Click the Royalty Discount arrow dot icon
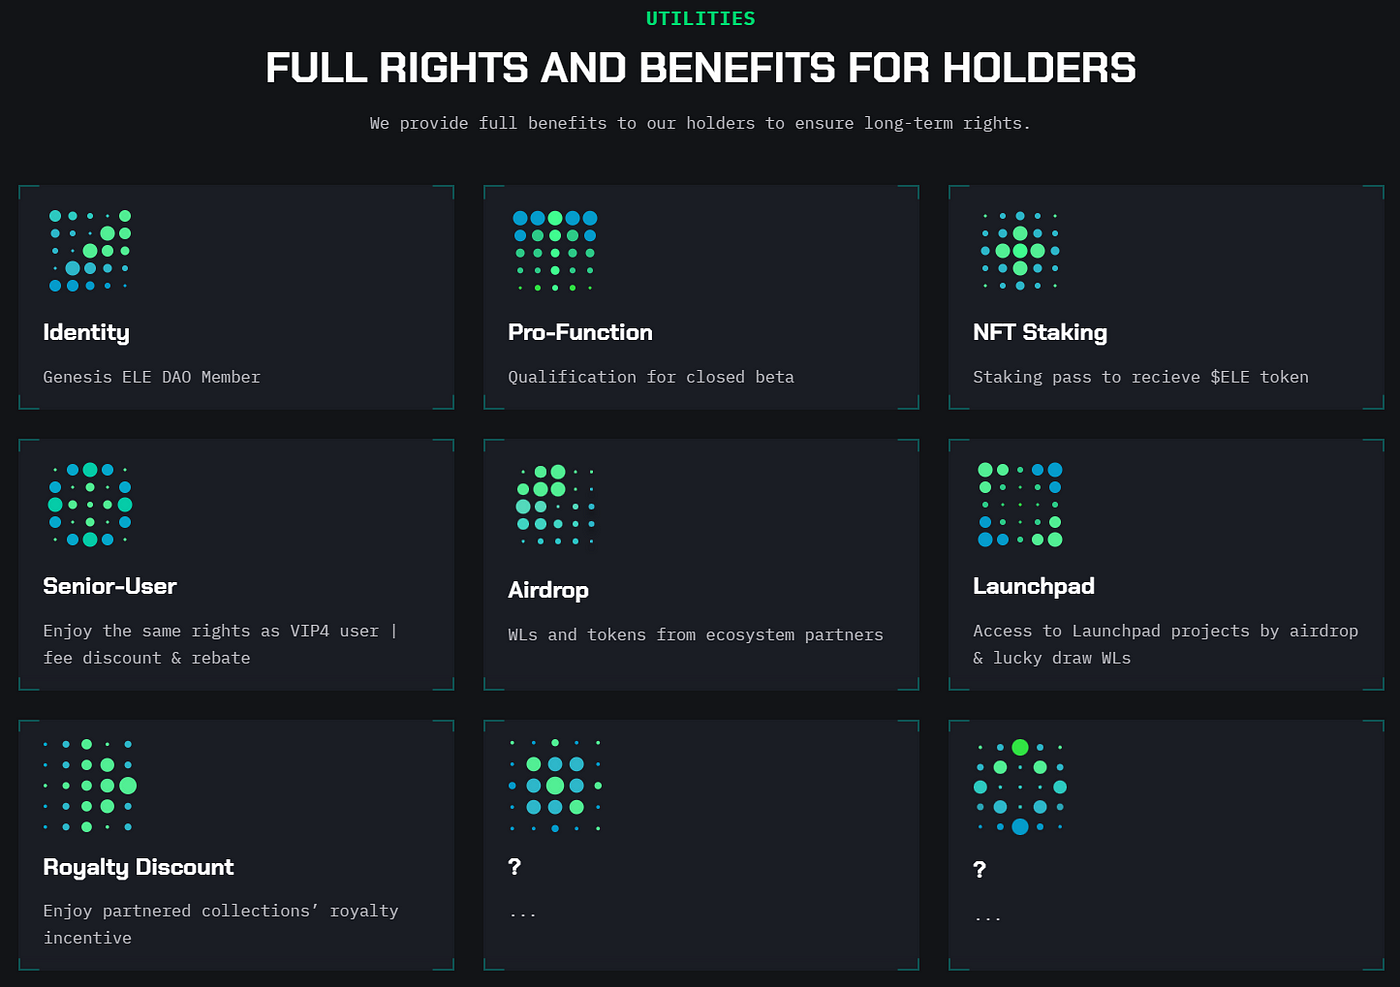 [89, 785]
